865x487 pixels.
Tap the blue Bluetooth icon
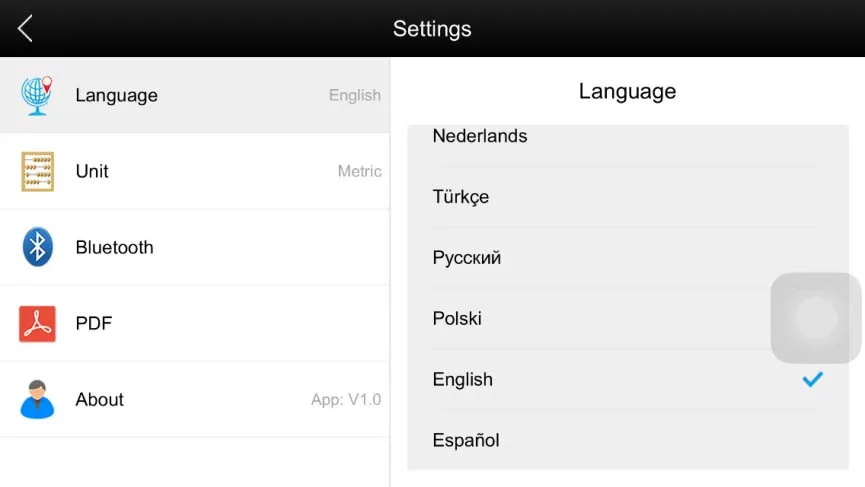tap(37, 247)
